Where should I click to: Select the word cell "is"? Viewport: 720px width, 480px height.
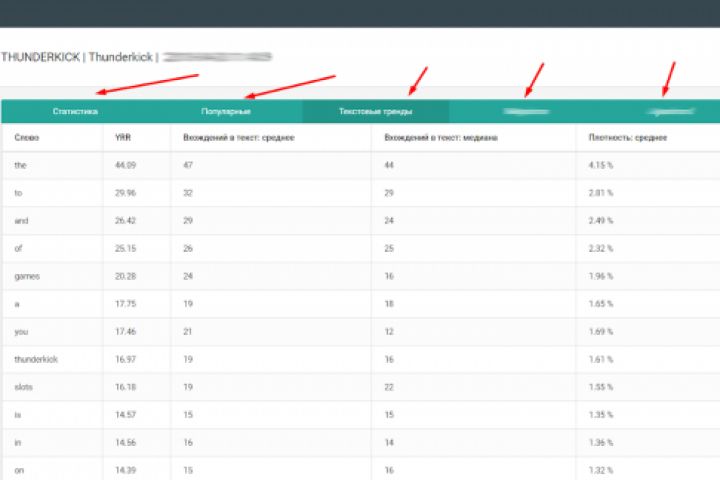click(17, 415)
